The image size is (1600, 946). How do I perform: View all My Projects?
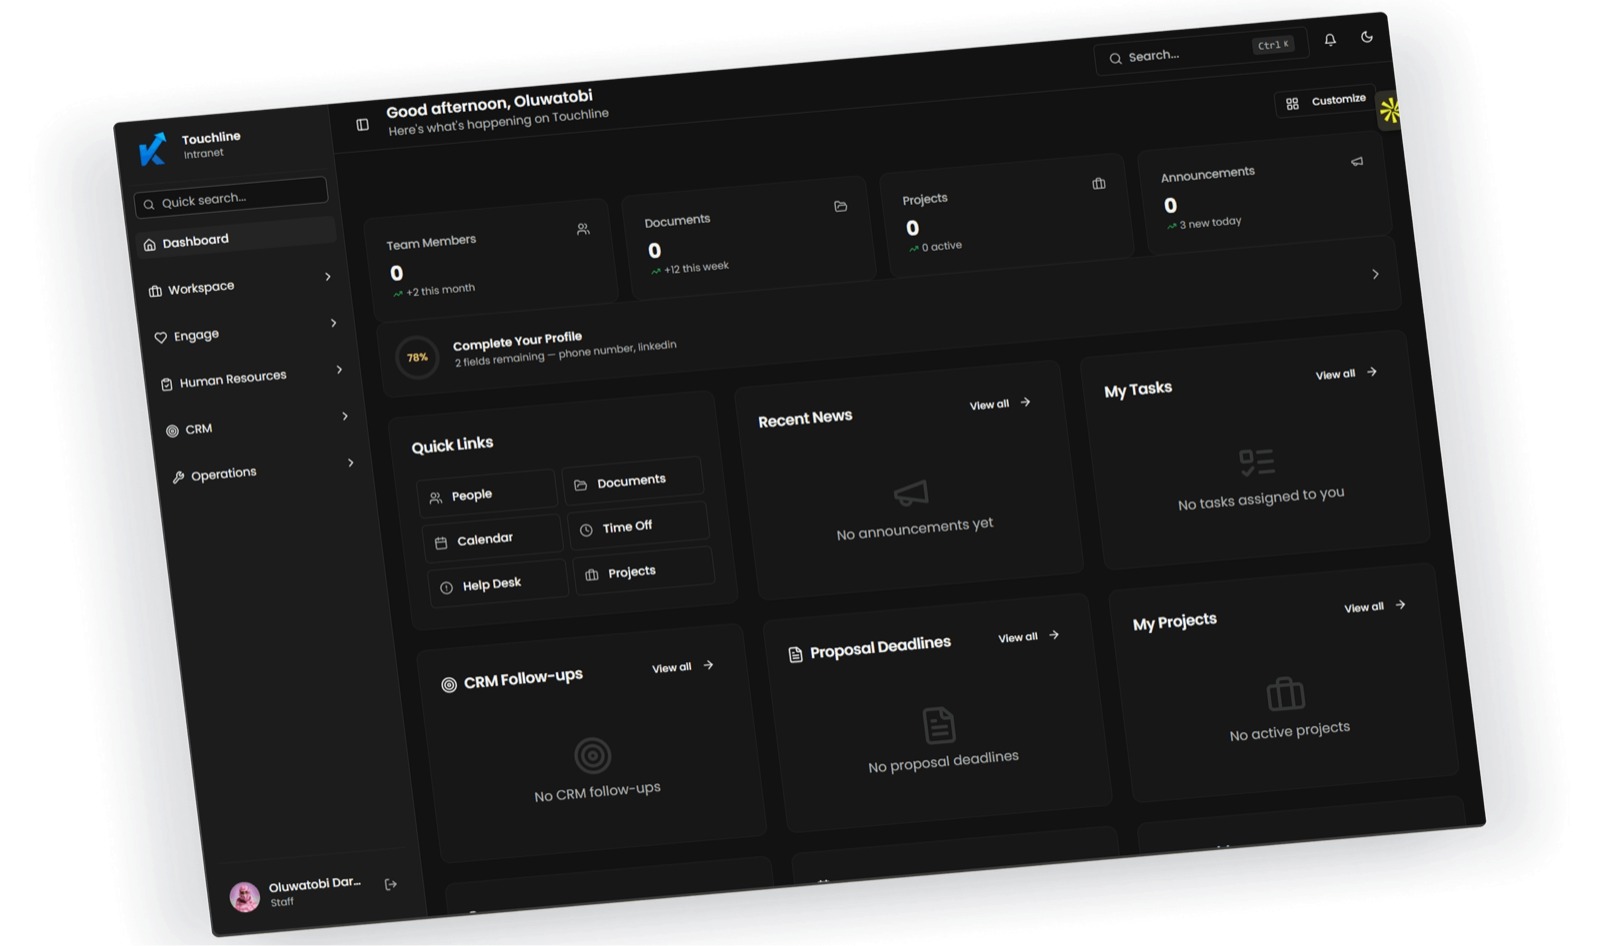click(x=1375, y=606)
